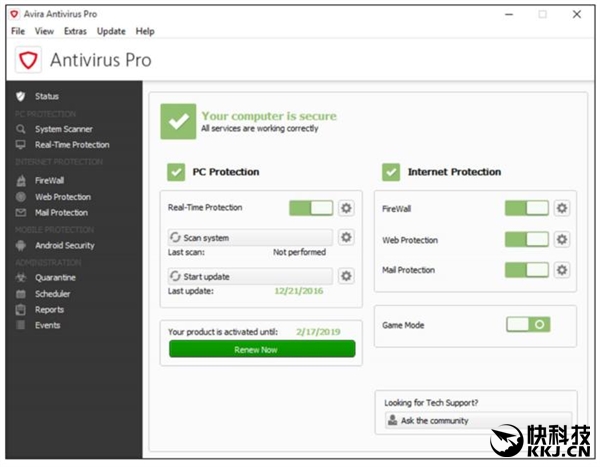Click the activation date 2/17/2019
The width and height of the screenshot is (600, 467).
[x=318, y=332]
